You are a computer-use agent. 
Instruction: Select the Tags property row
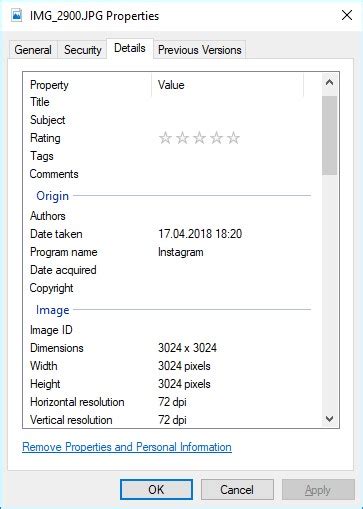(170, 156)
